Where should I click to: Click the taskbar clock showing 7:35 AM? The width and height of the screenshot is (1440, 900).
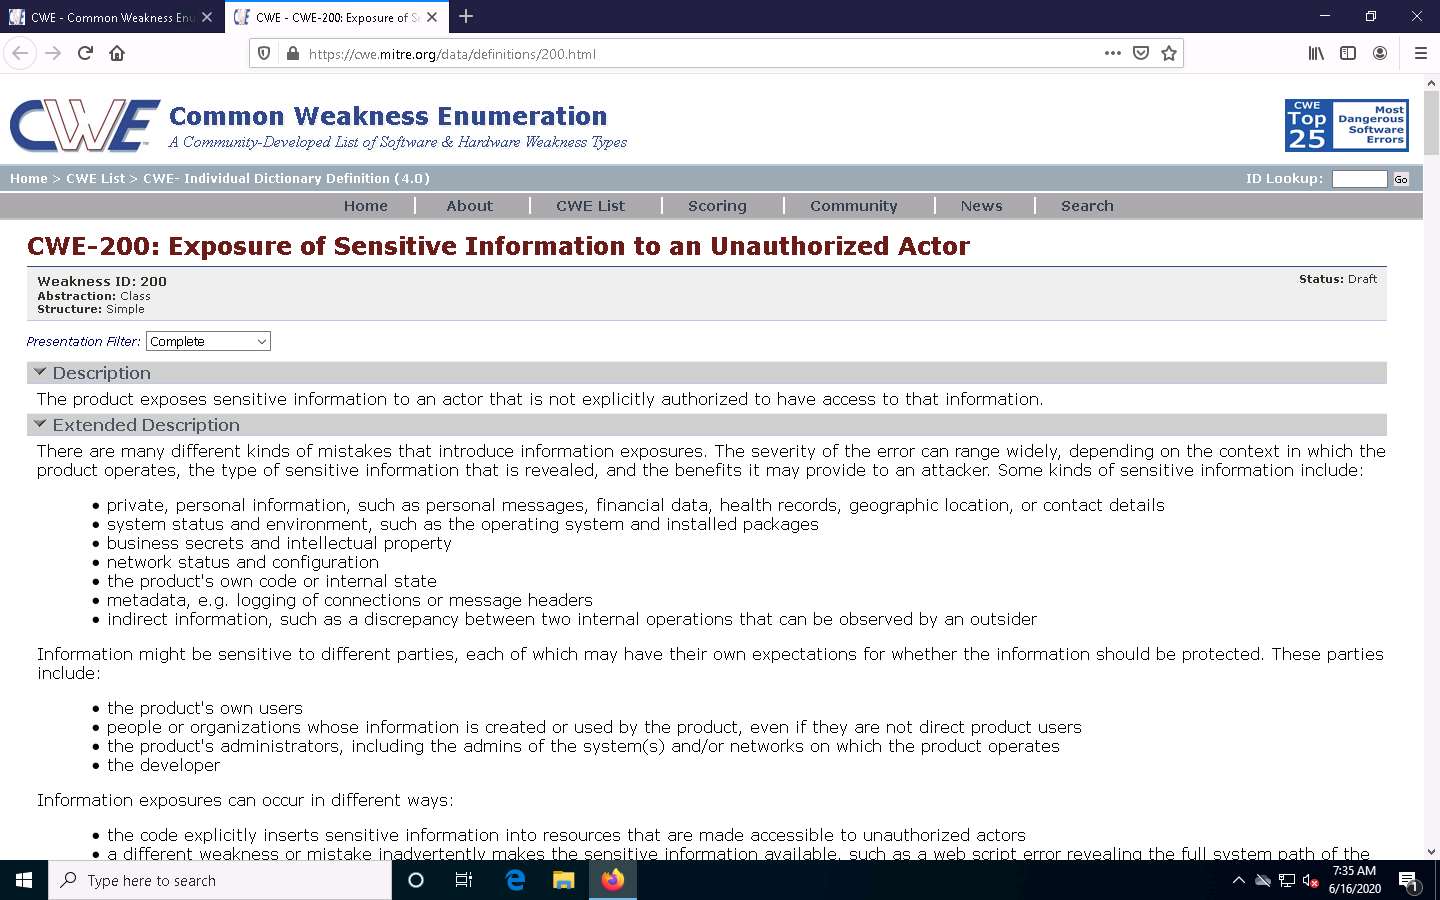tap(1354, 880)
